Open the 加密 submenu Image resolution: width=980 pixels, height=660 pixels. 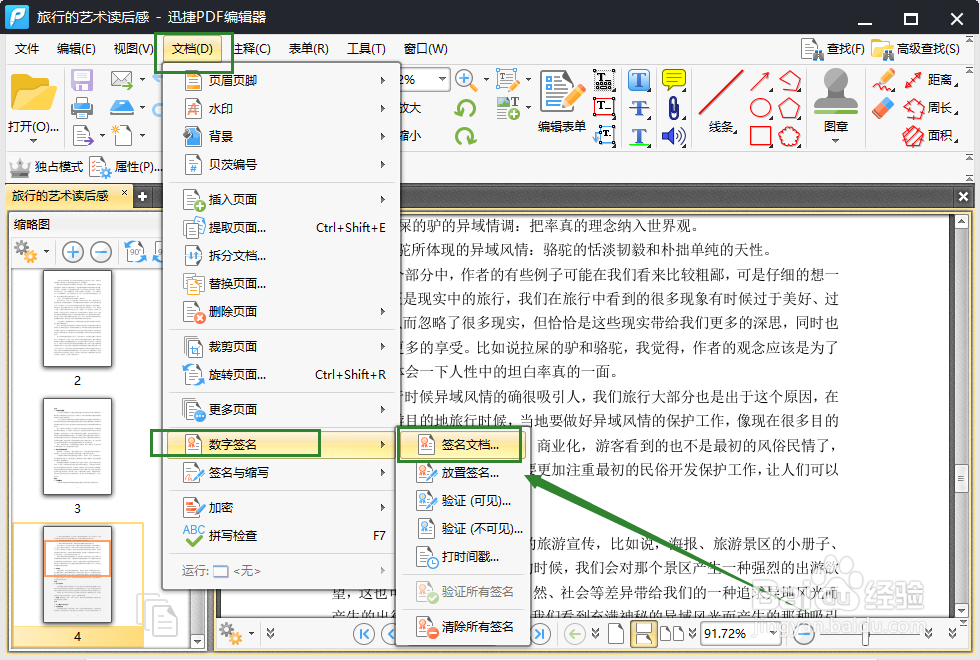pos(282,508)
